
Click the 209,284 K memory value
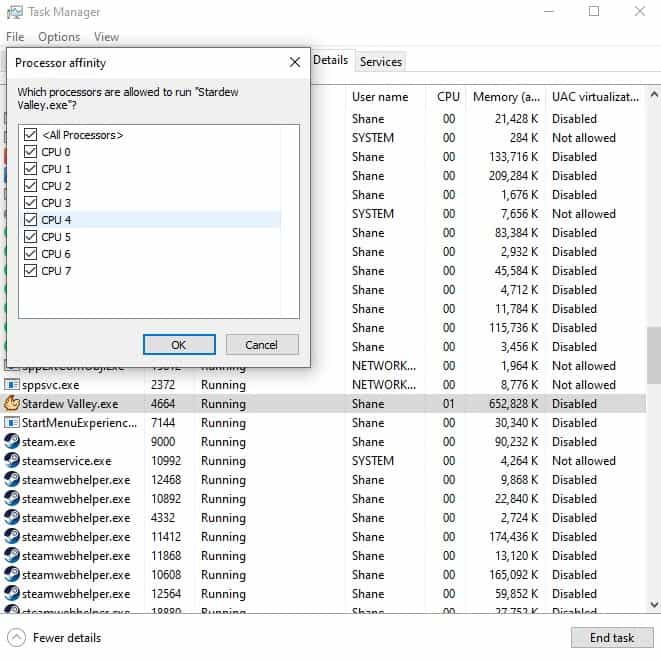(x=513, y=175)
